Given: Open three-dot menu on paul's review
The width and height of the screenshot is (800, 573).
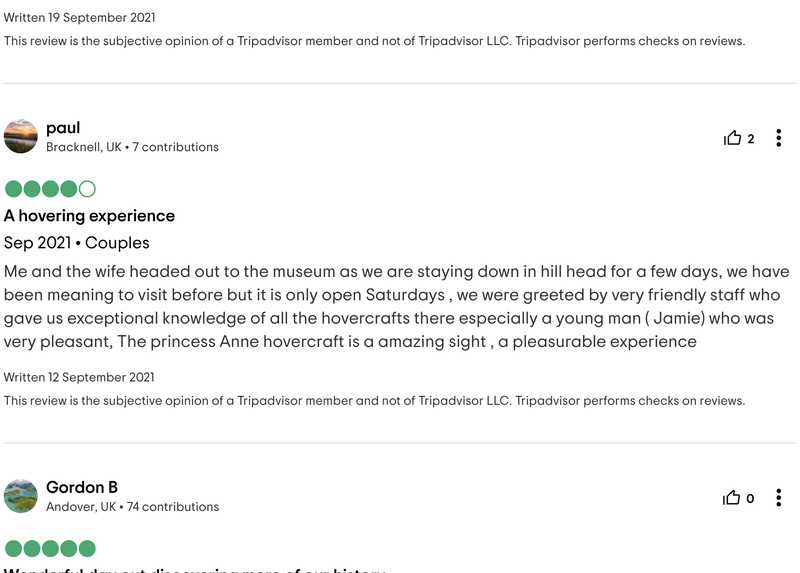Looking at the screenshot, I should pos(778,138).
